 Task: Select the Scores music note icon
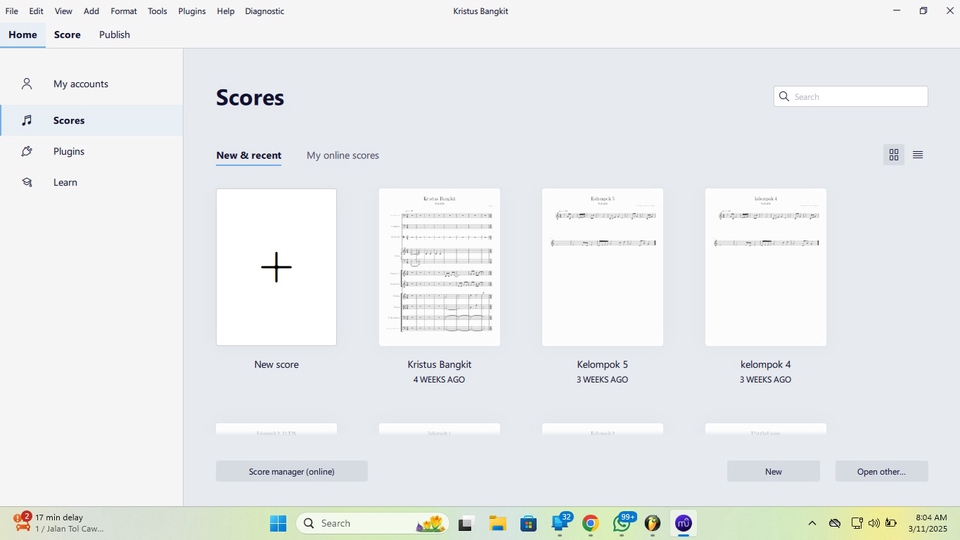(26, 121)
